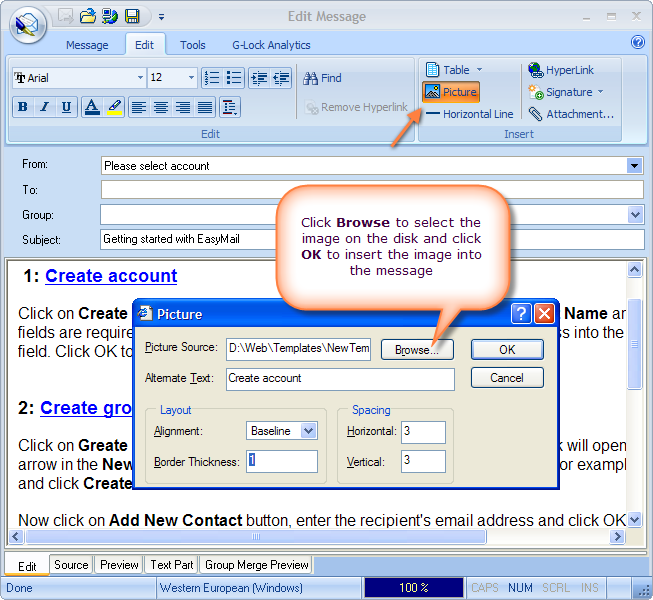This screenshot has width=653, height=600.
Task: Click the Alternate Text field
Action: tap(340, 379)
